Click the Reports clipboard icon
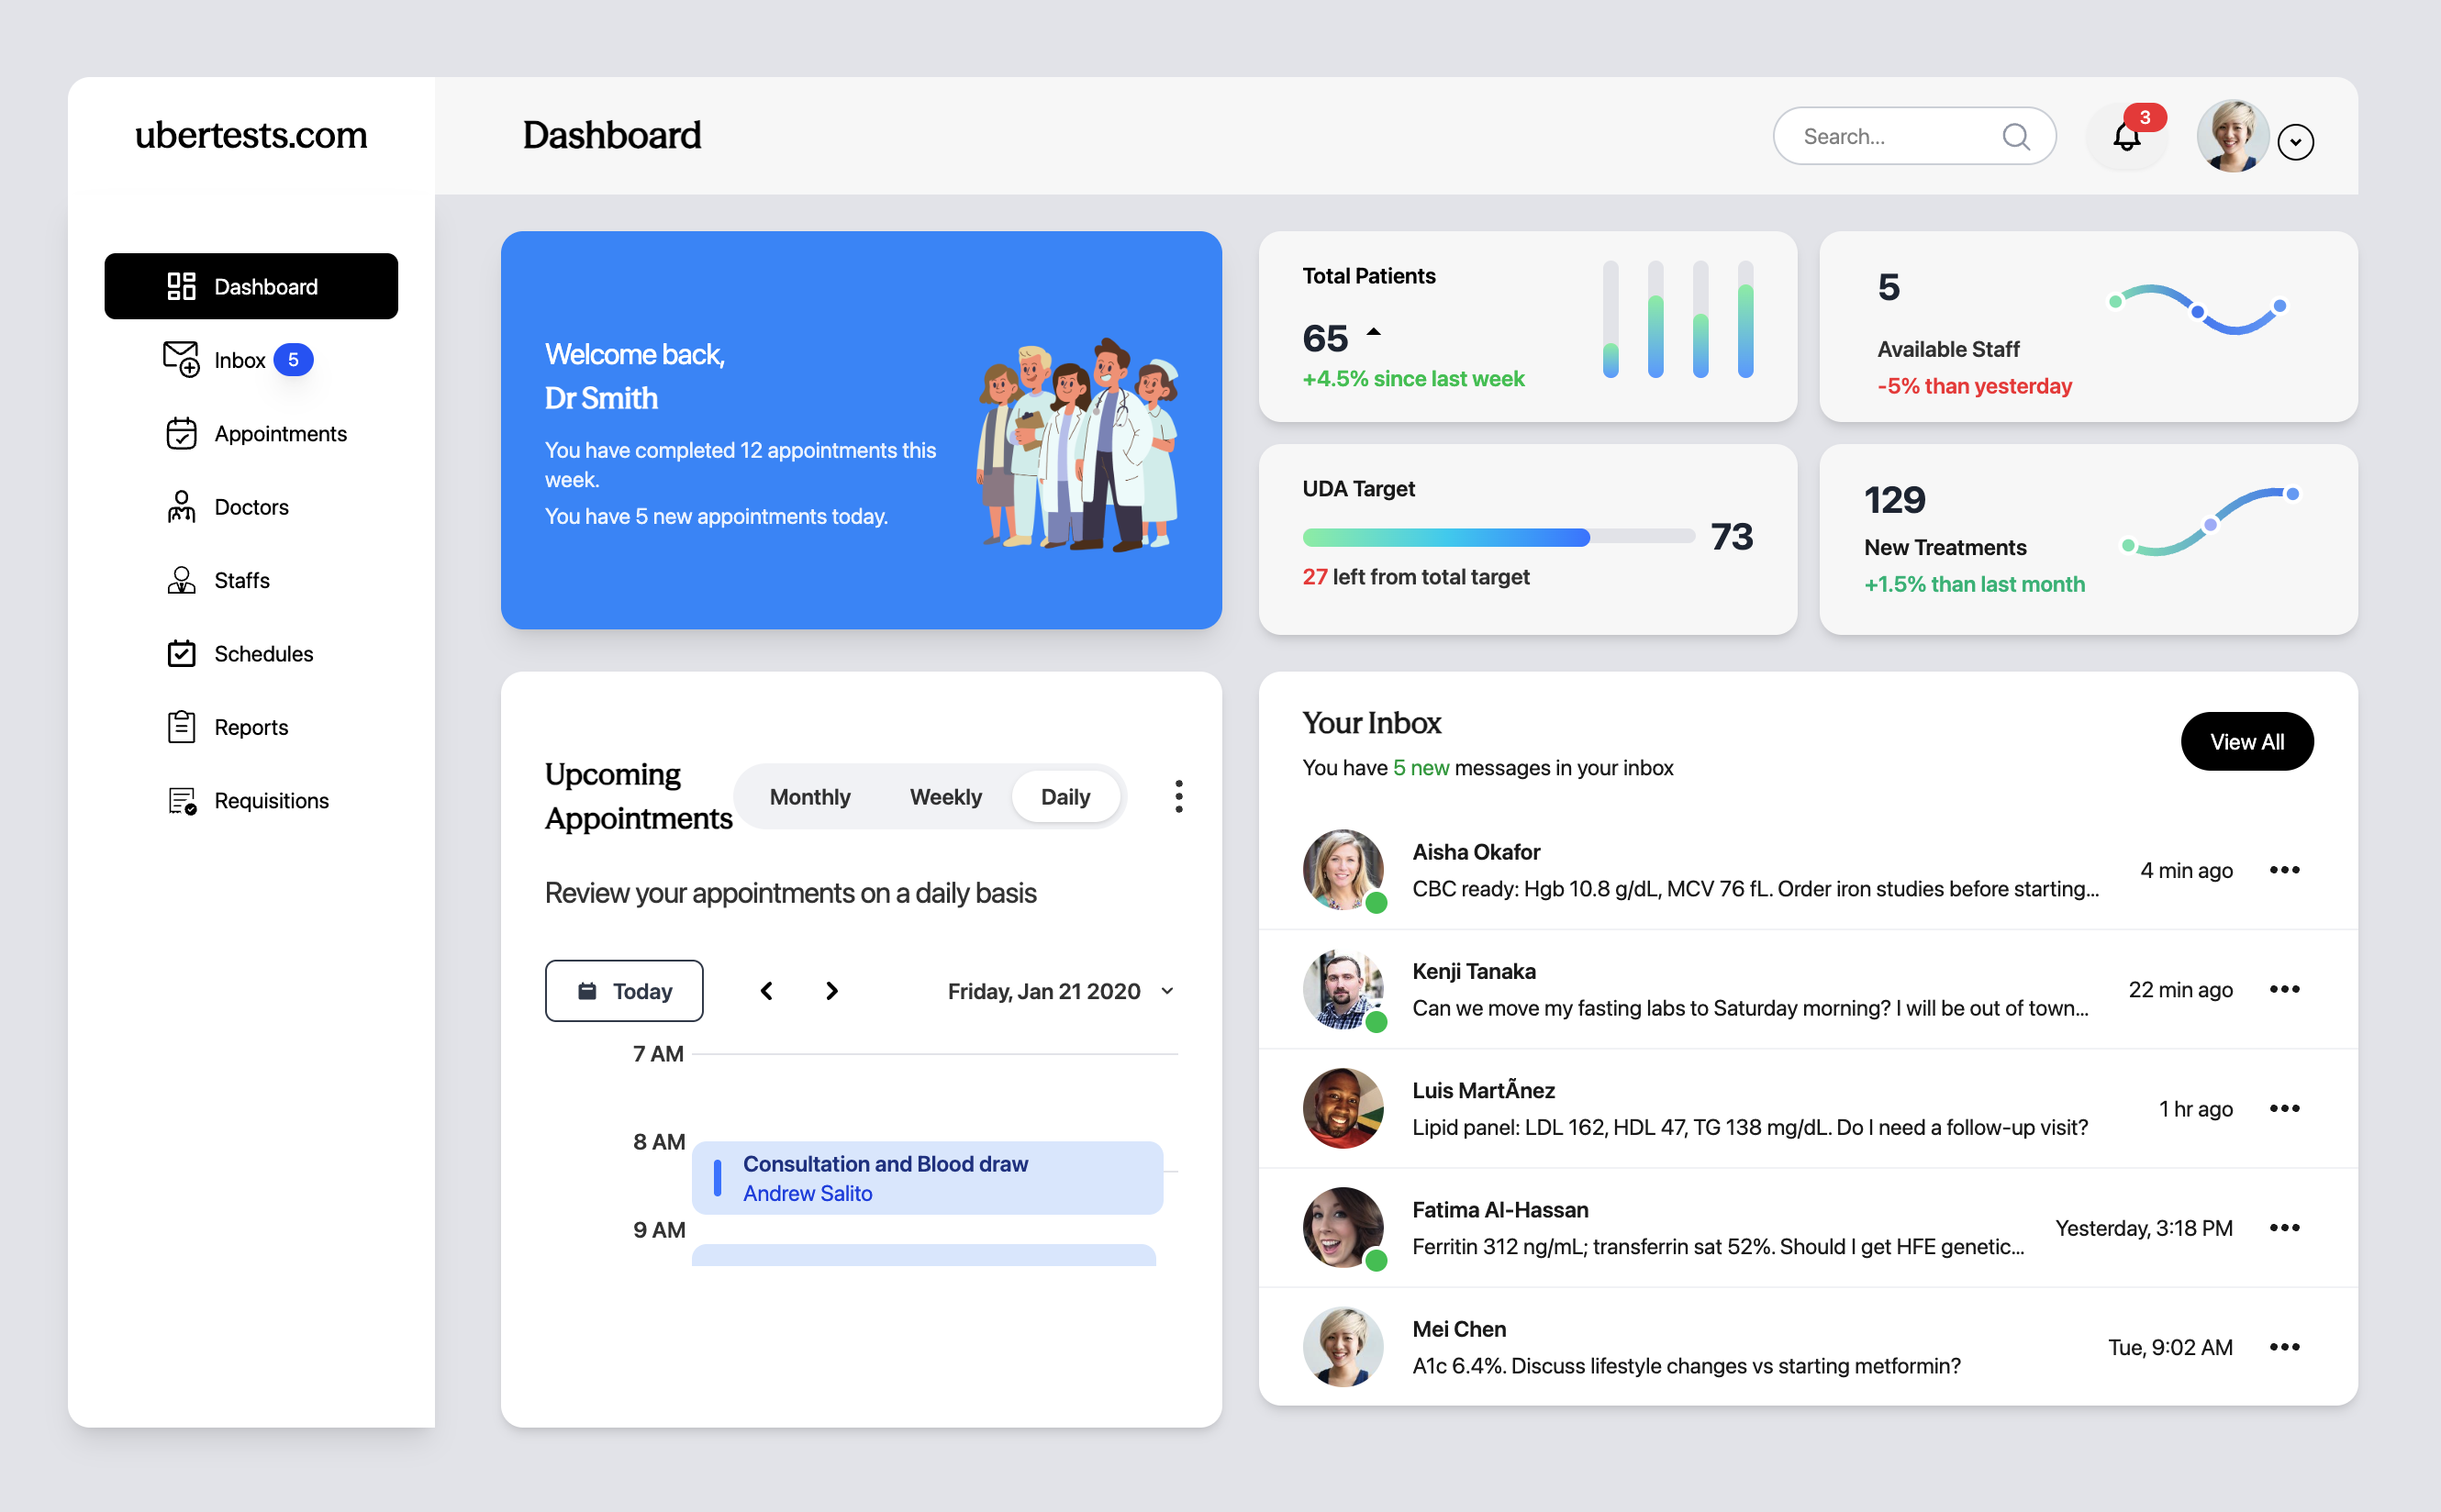This screenshot has height=1512, width=2441. [x=181, y=727]
